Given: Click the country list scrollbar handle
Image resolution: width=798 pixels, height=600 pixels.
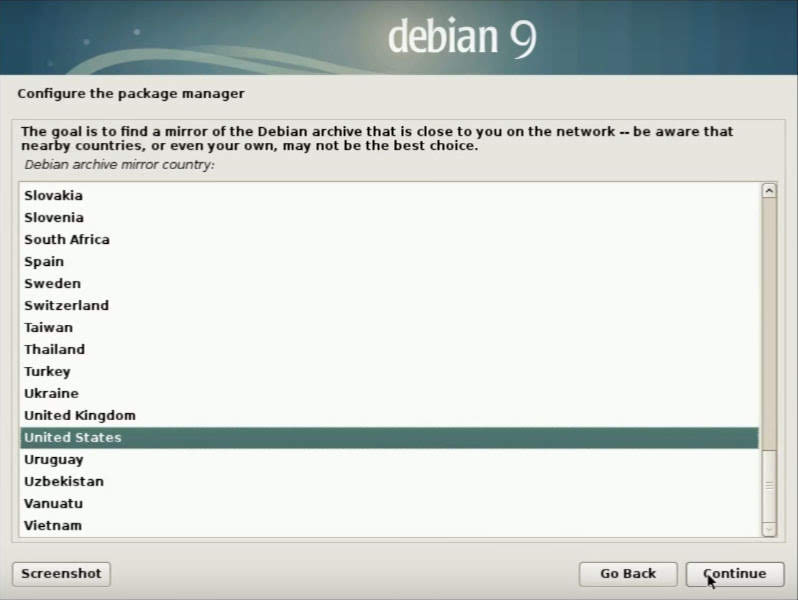Looking at the screenshot, I should pos(769,486).
